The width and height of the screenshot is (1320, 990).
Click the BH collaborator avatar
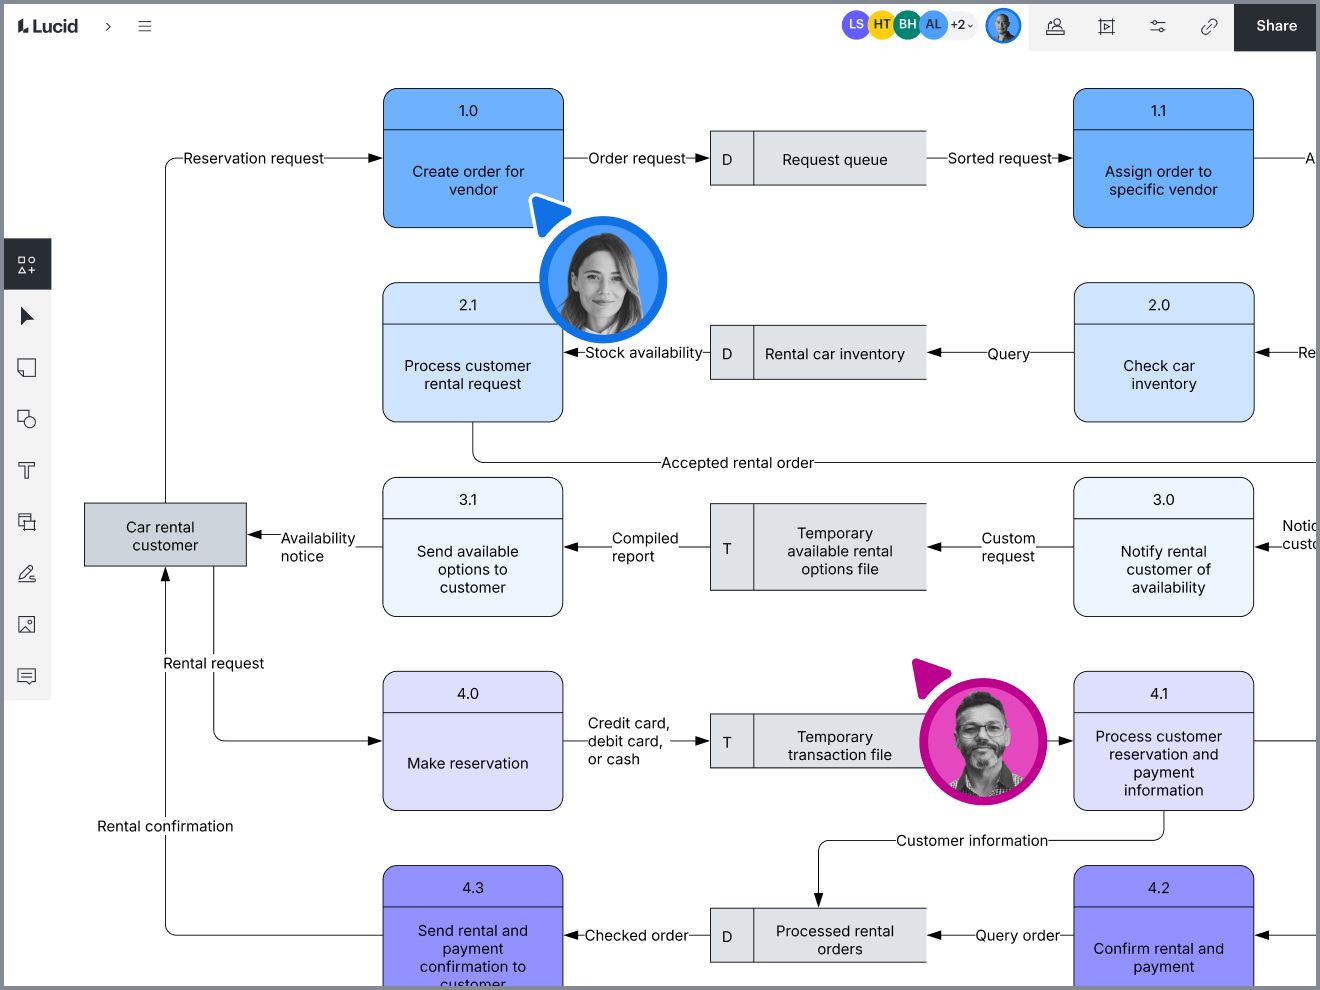(x=907, y=25)
